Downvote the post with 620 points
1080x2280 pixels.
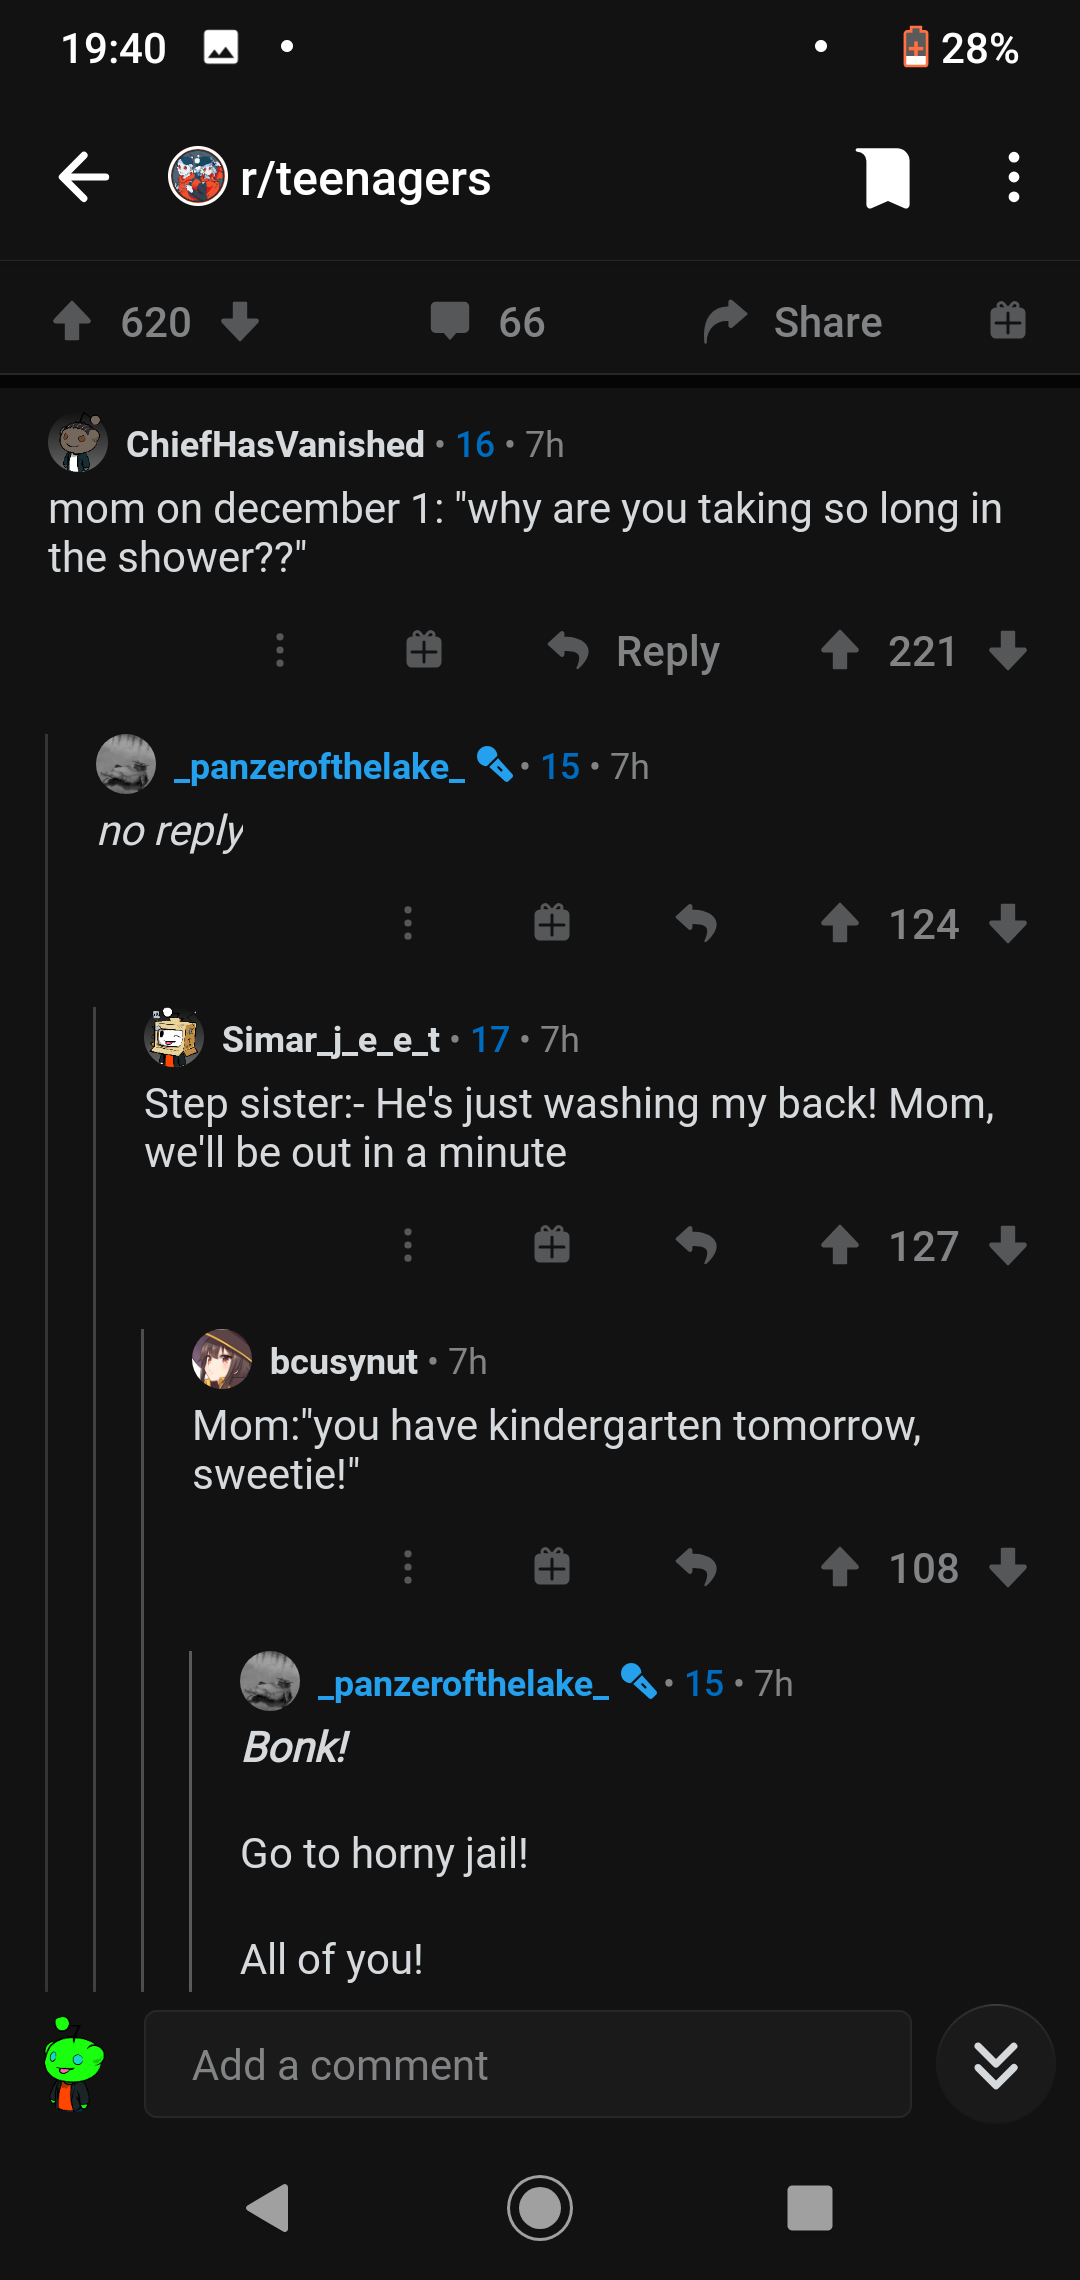coord(240,322)
